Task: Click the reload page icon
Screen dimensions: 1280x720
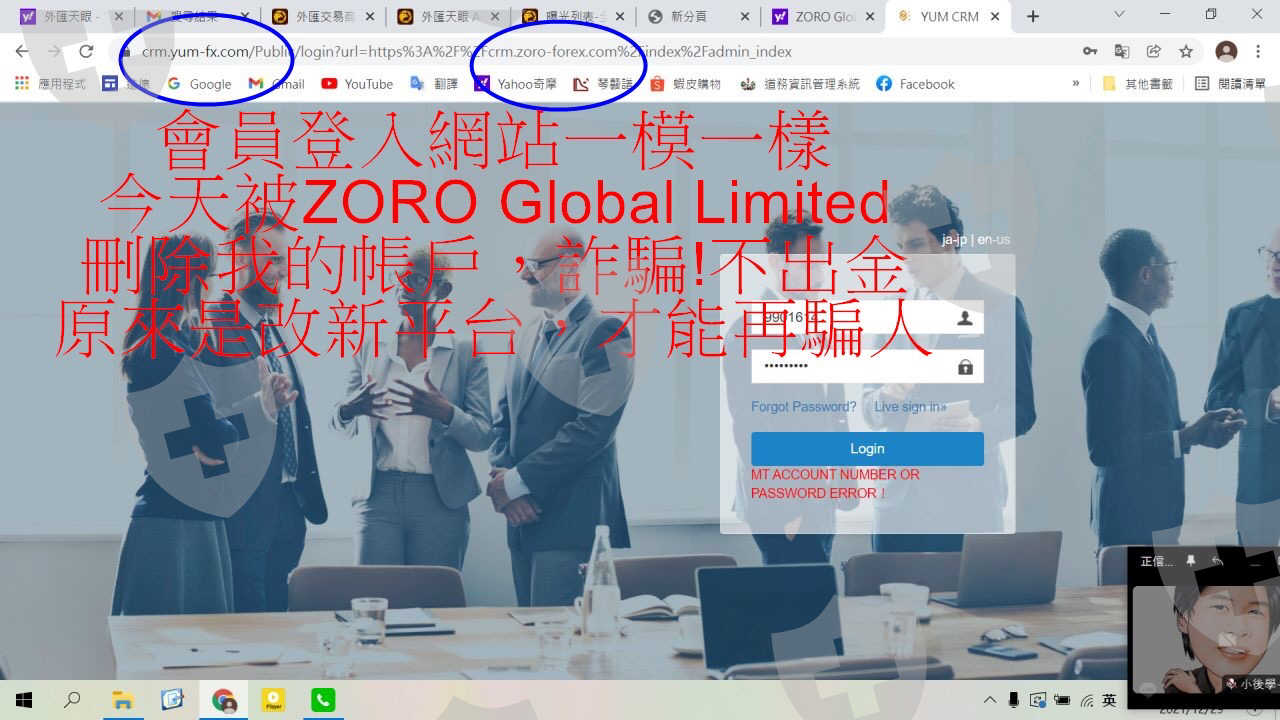Action: pos(86,51)
